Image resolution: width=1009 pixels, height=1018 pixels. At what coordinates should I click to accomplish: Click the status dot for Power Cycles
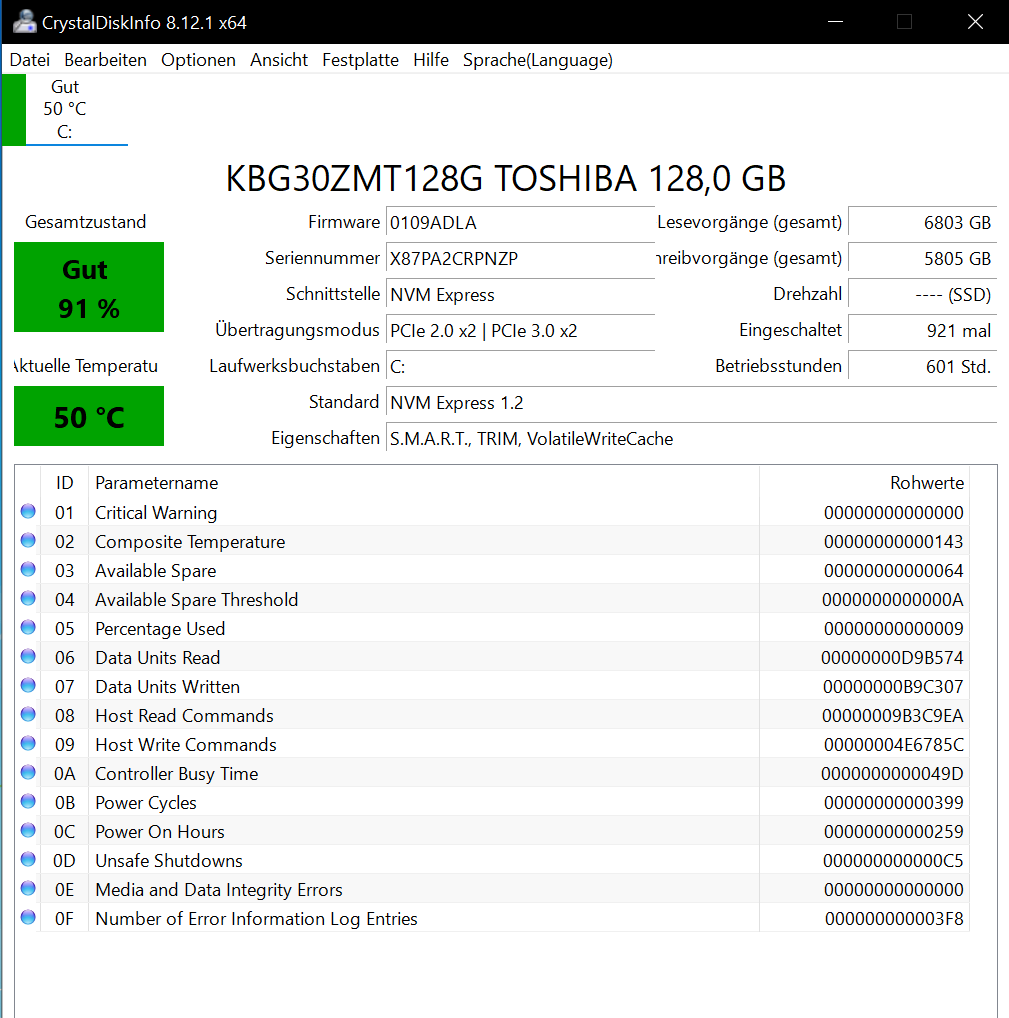tap(28, 801)
